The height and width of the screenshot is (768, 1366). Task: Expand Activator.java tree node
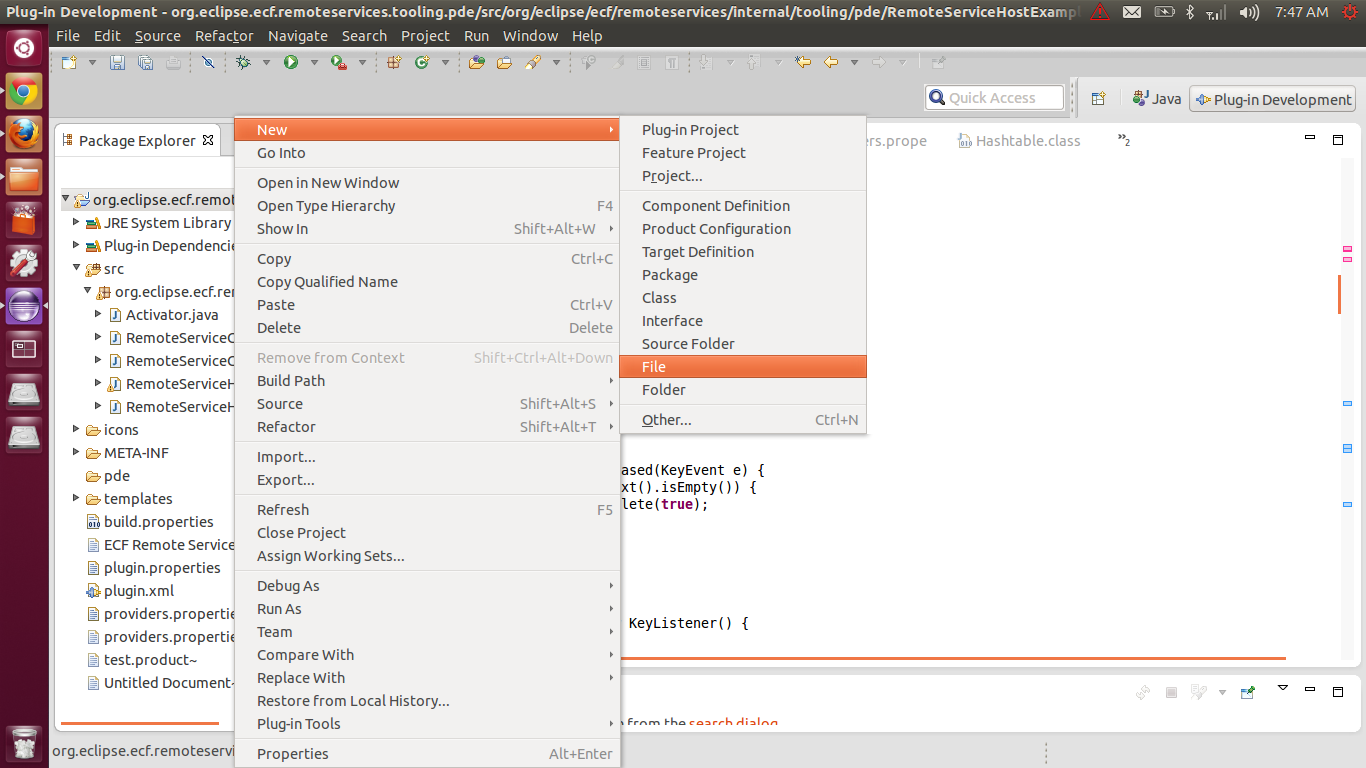click(x=98, y=314)
